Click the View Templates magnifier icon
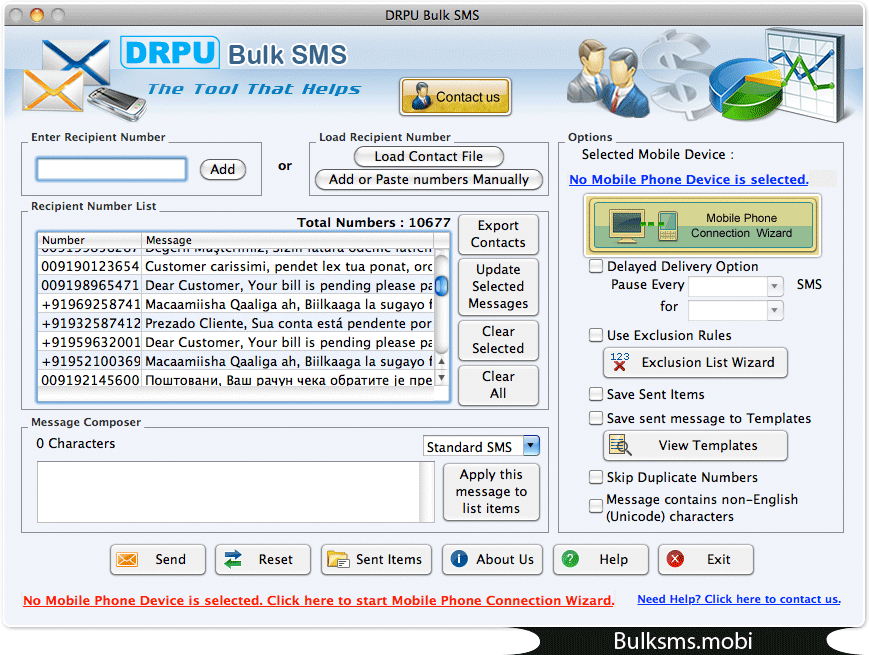The height and width of the screenshot is (655, 869). (620, 445)
